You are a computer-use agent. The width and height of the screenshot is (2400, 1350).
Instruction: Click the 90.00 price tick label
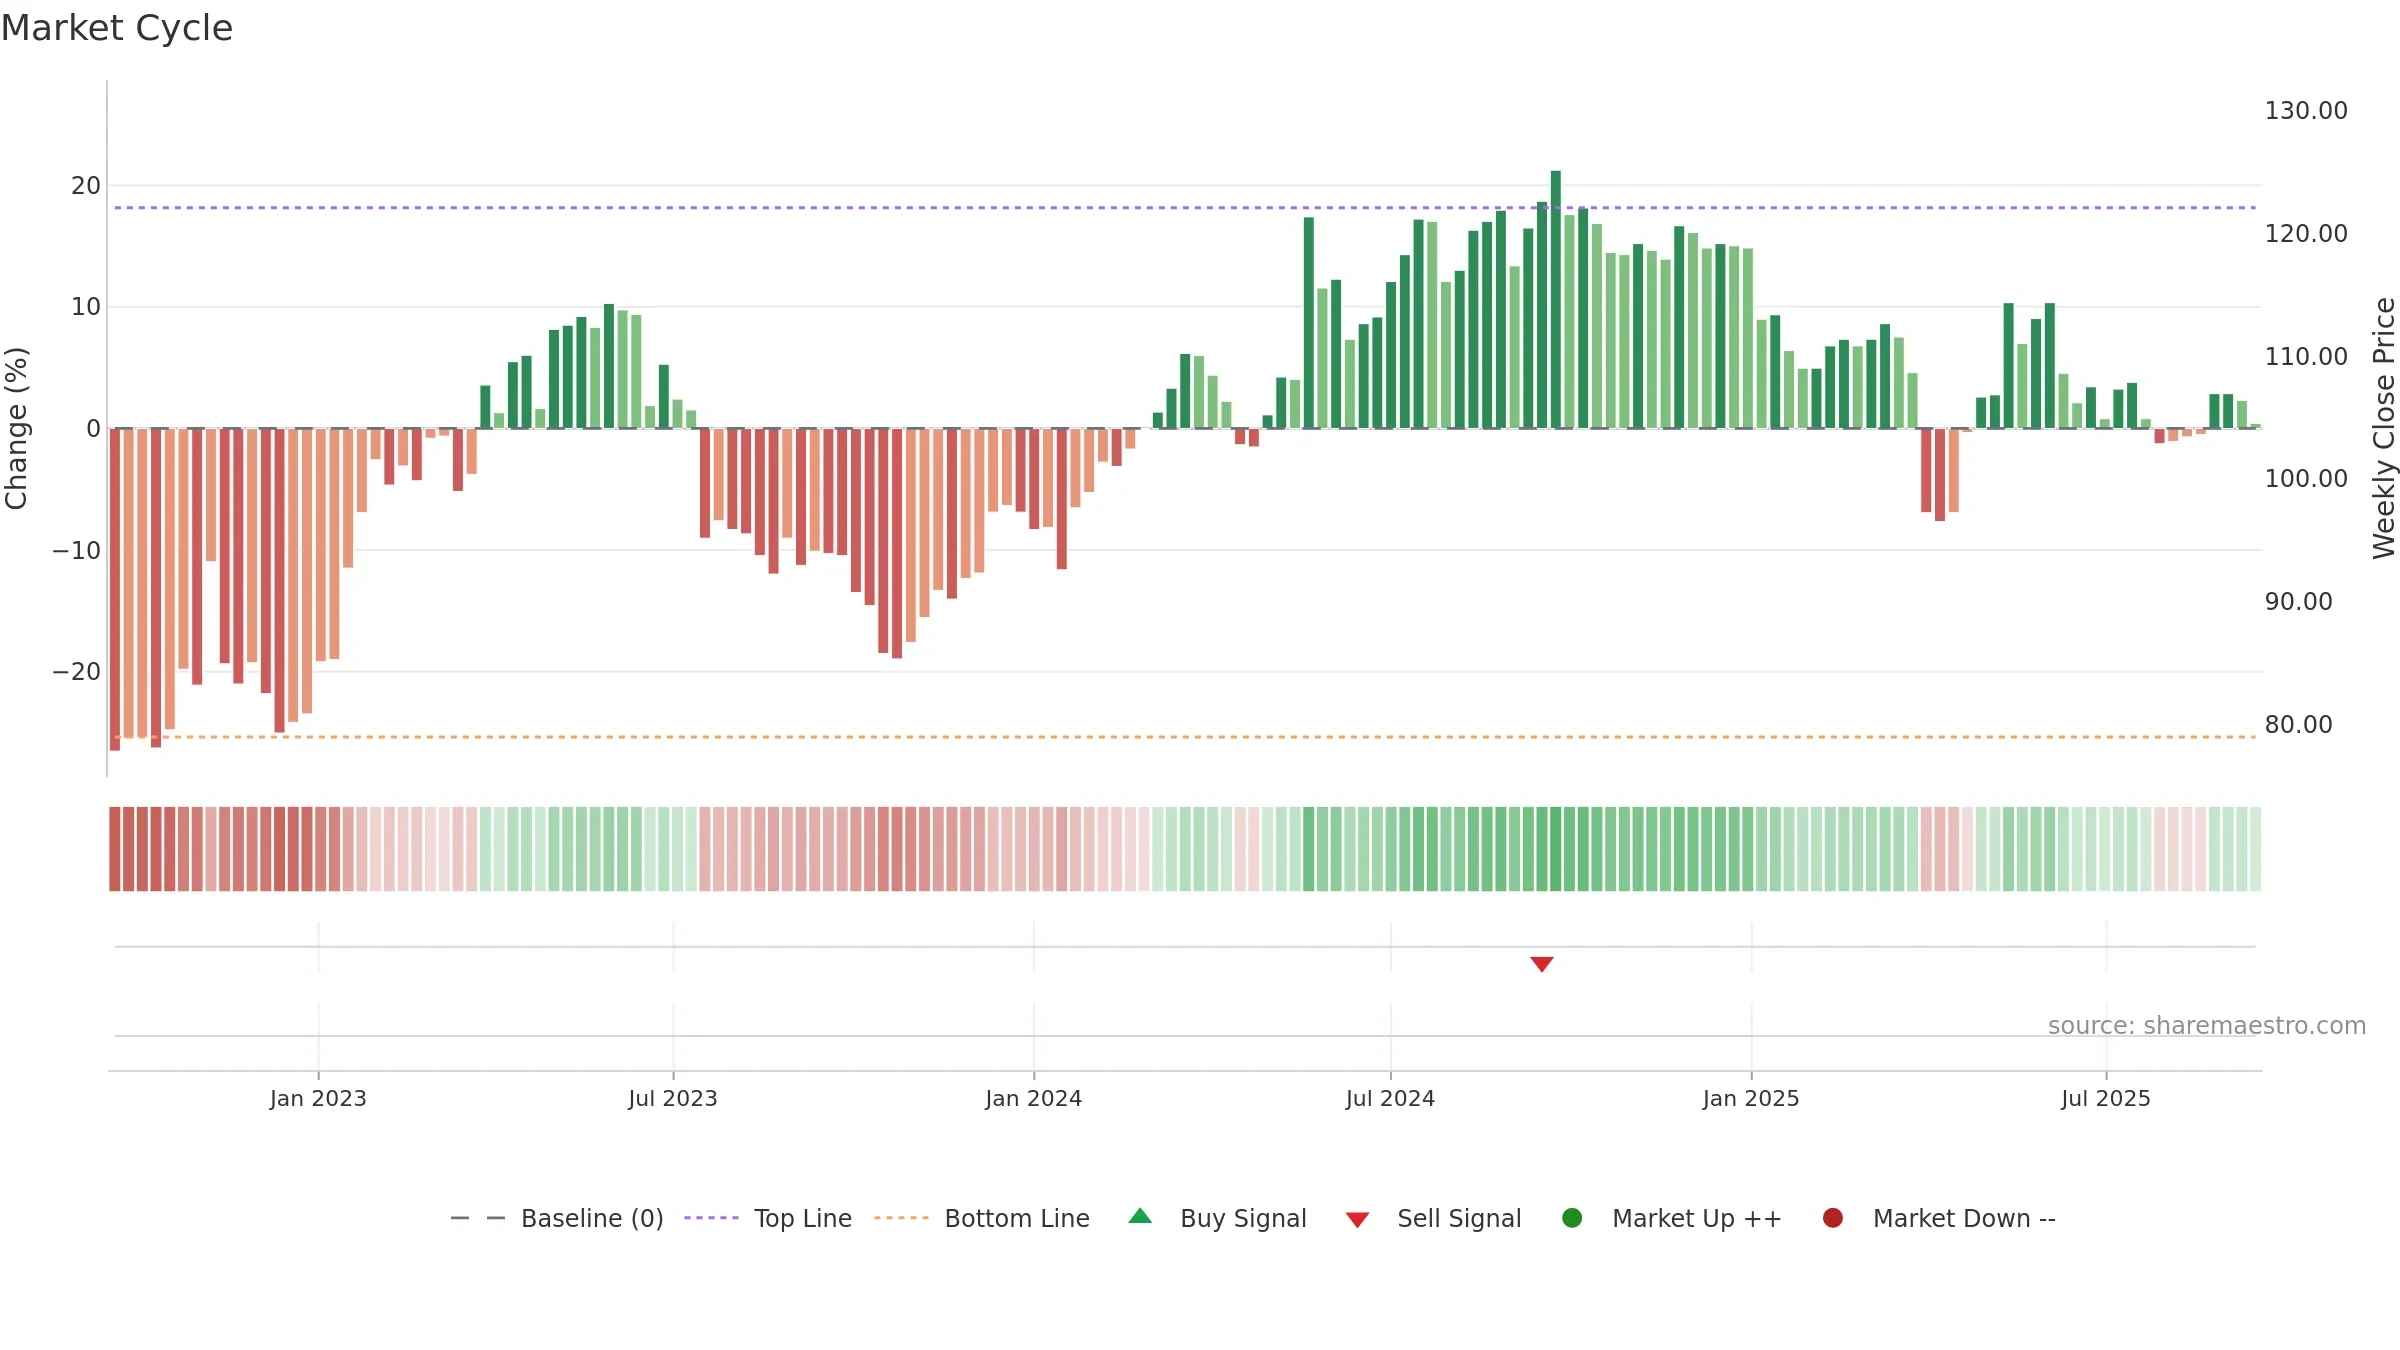tap(2299, 601)
